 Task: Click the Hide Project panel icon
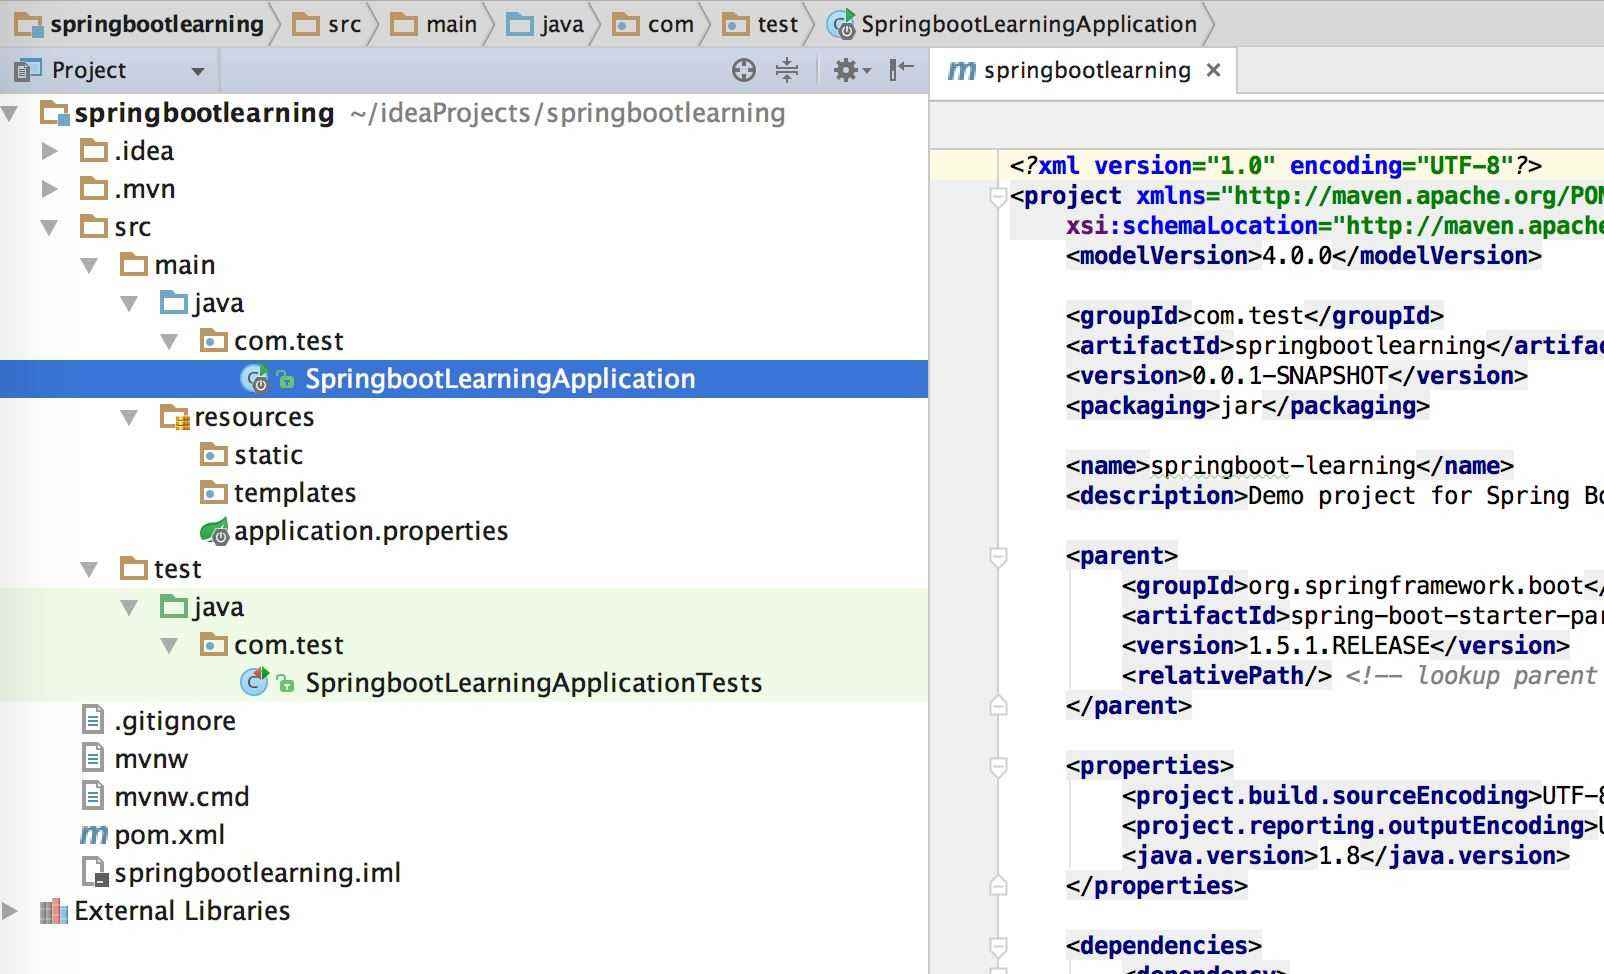point(901,68)
